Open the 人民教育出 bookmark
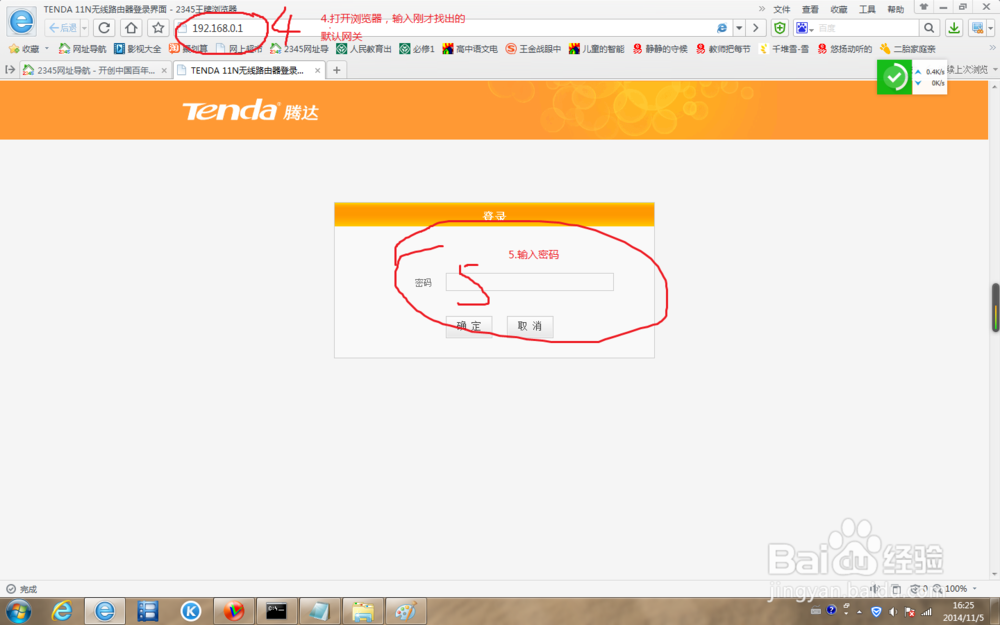1000x625 pixels. coord(364,48)
